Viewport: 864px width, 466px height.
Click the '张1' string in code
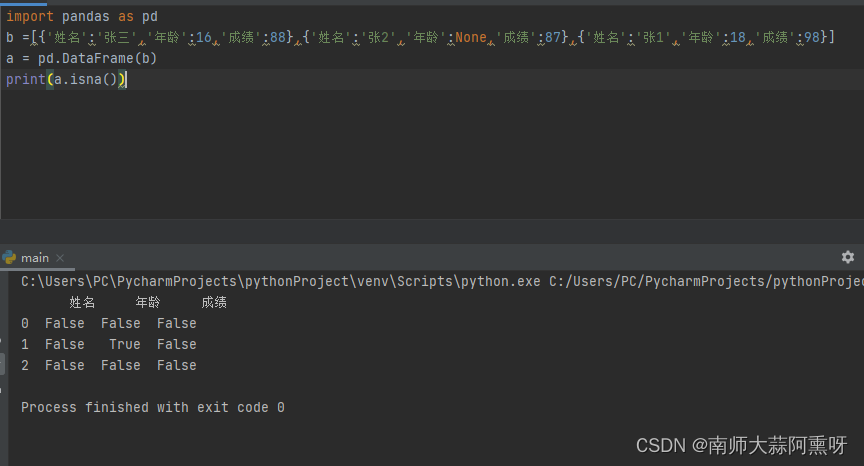click(653, 37)
